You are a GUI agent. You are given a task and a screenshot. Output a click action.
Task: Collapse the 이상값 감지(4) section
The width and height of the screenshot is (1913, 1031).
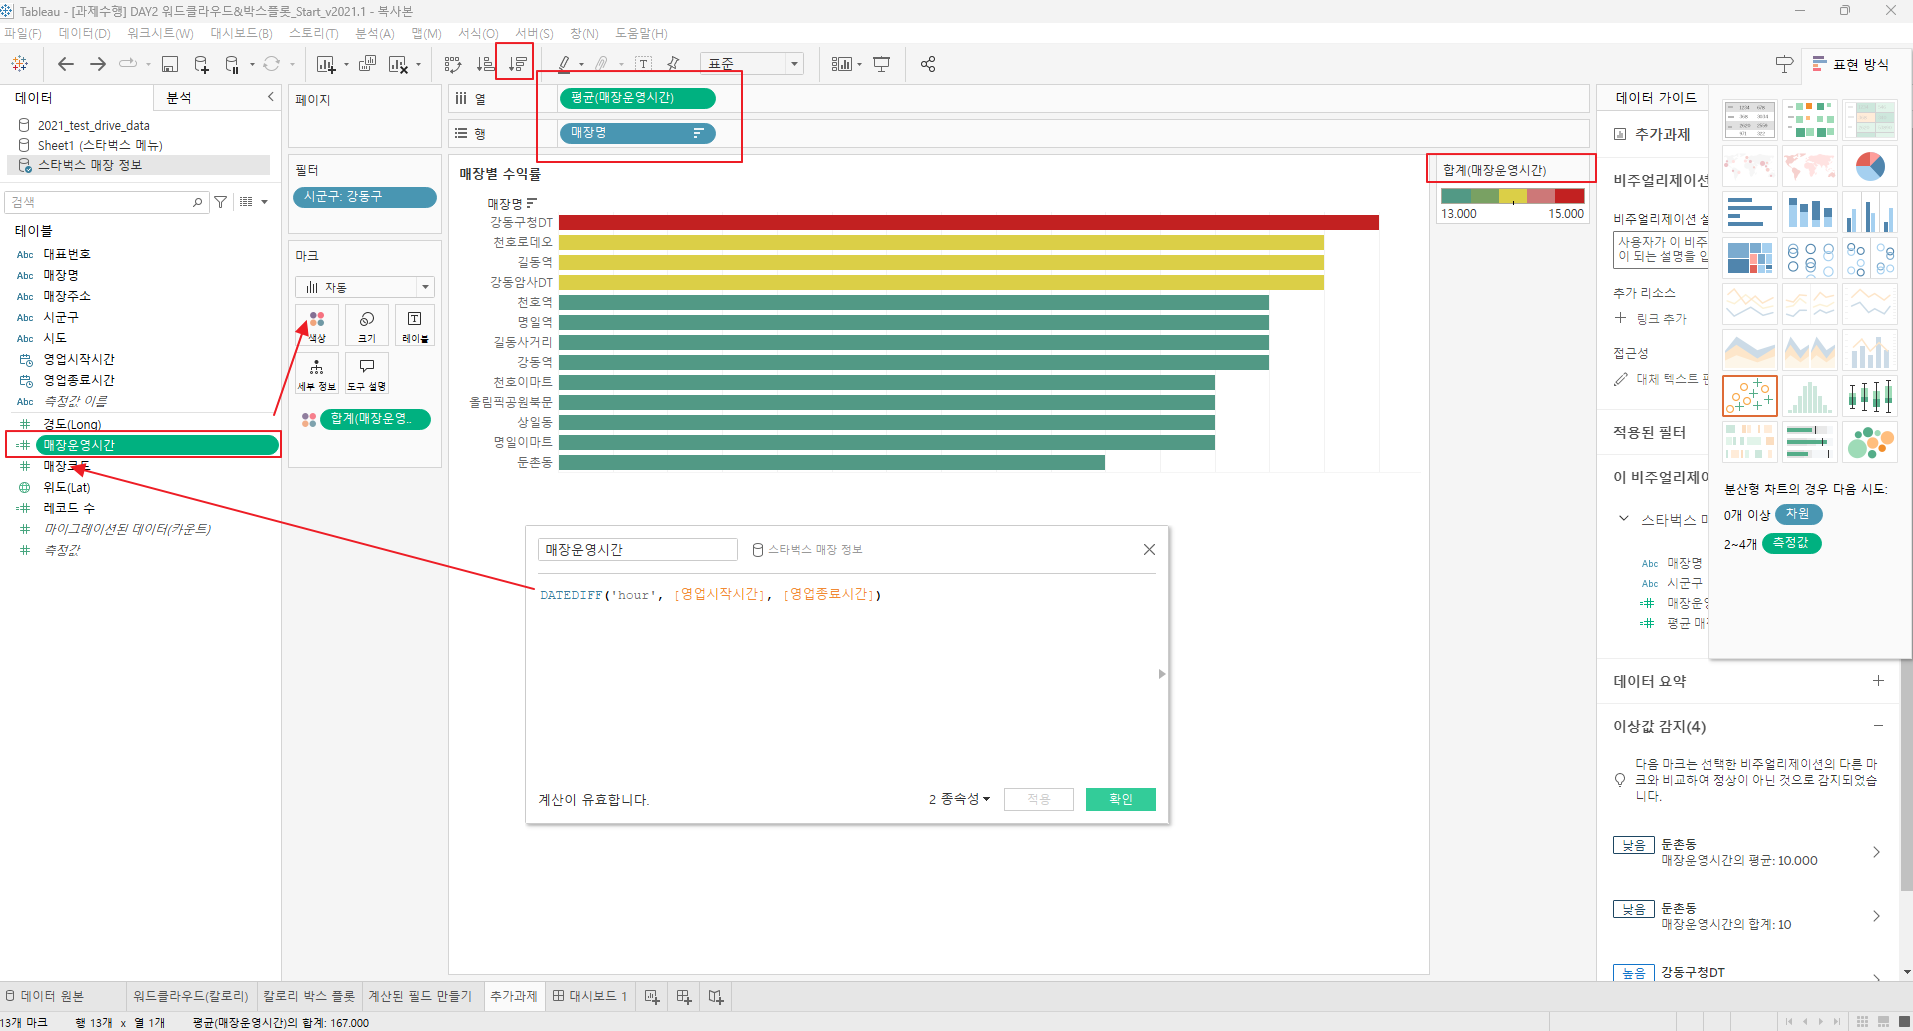coord(1878,726)
